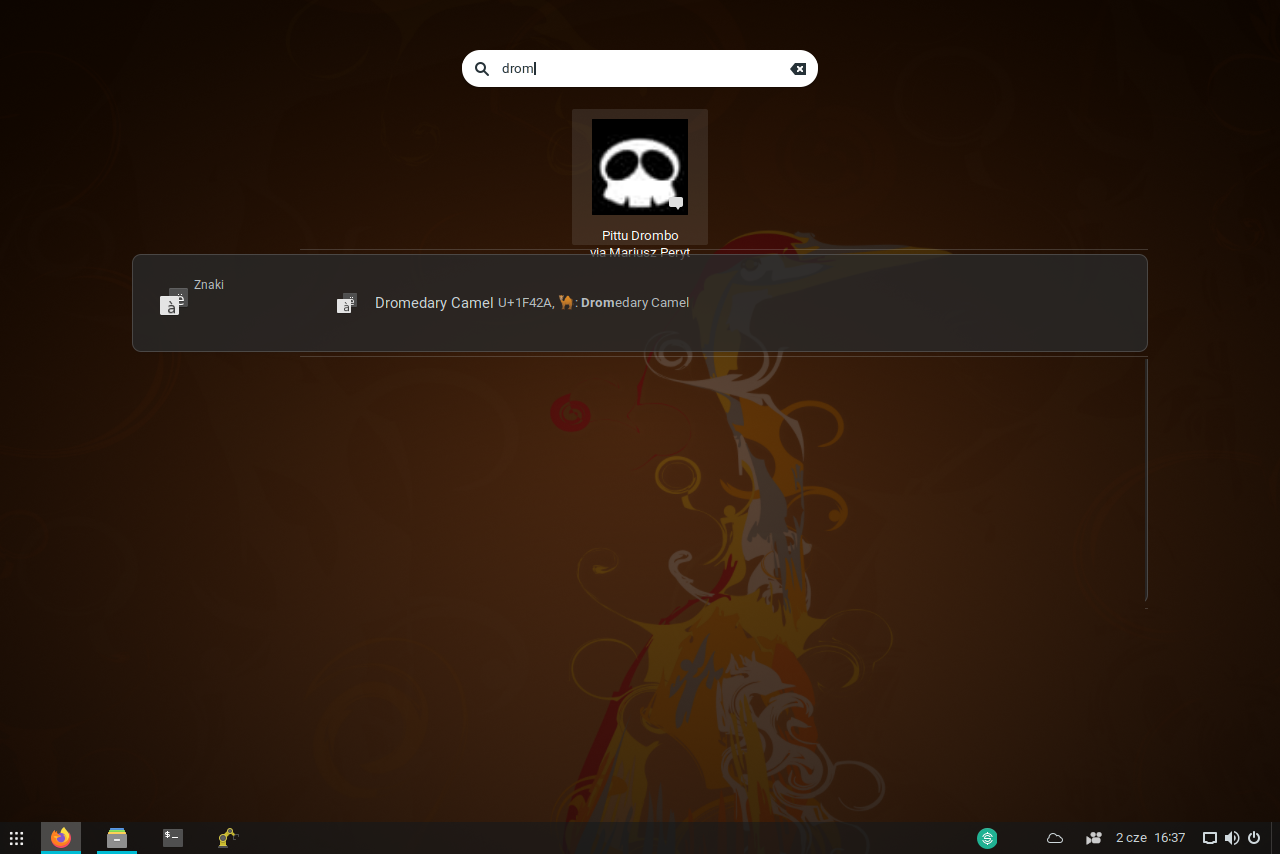Open the Pittu Drombo contact result
Image resolution: width=1280 pixels, height=854 pixels.
coord(640,178)
